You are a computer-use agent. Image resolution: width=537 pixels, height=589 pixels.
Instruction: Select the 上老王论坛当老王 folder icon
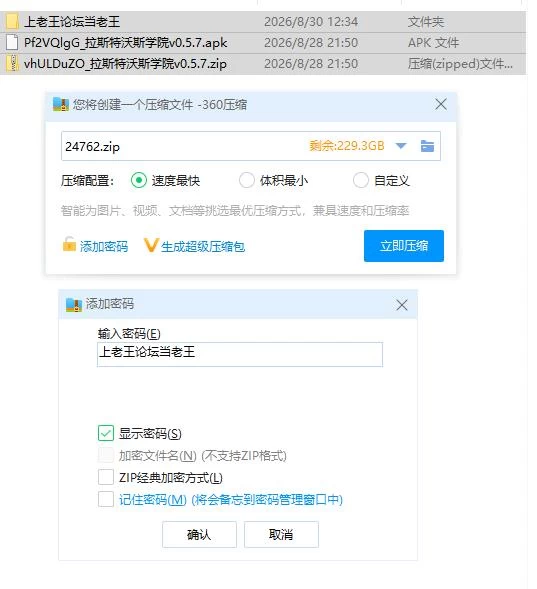tap(12, 21)
